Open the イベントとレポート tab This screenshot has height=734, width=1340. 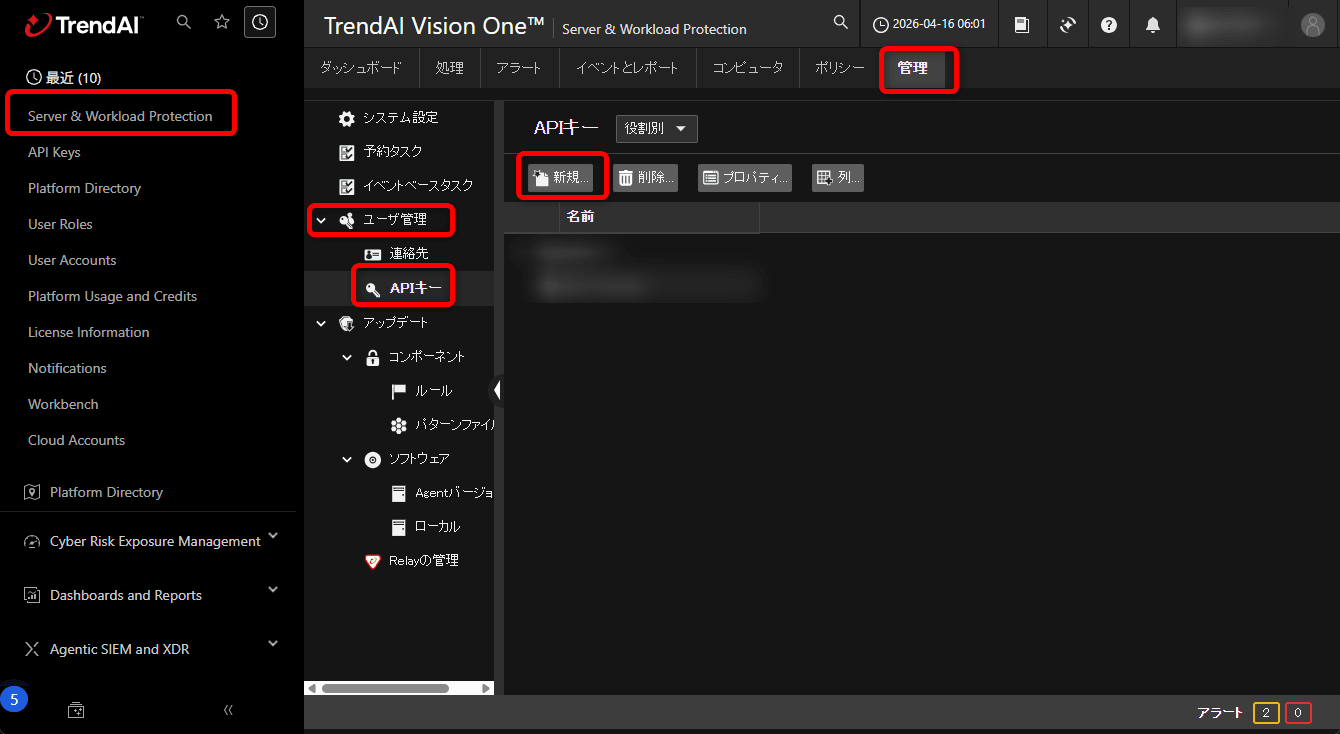(x=627, y=68)
